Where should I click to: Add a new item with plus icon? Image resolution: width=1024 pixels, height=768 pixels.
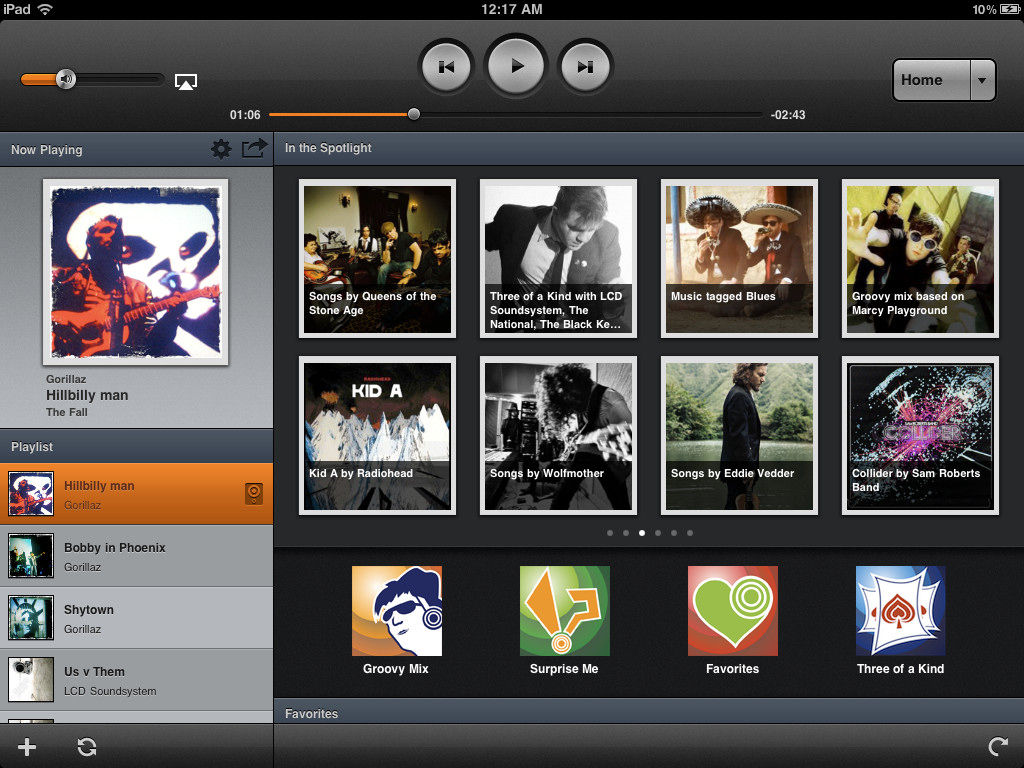tap(27, 746)
